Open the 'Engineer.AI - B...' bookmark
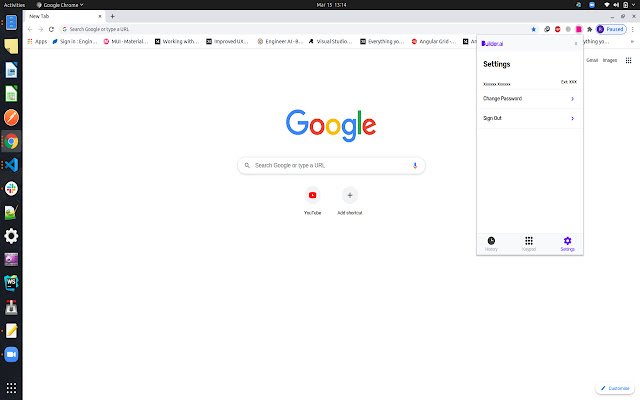This screenshot has height=400, width=640. click(280, 41)
